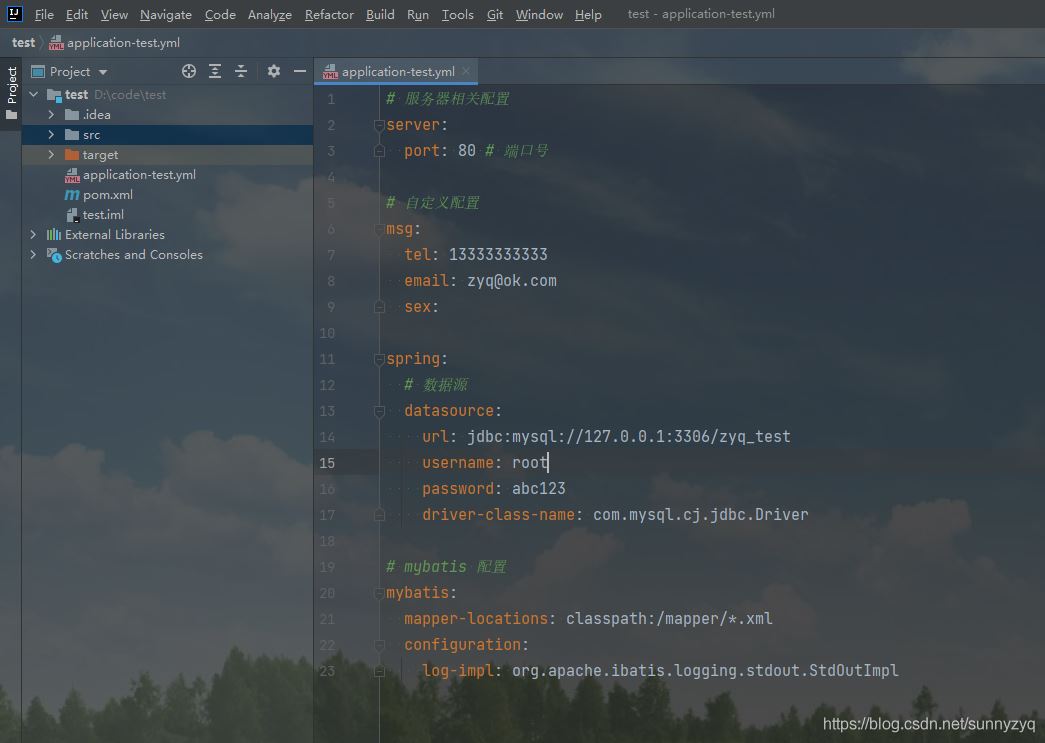Collapse the server block fold marker
Image resolution: width=1045 pixels, height=743 pixels.
pyautogui.click(x=379, y=125)
